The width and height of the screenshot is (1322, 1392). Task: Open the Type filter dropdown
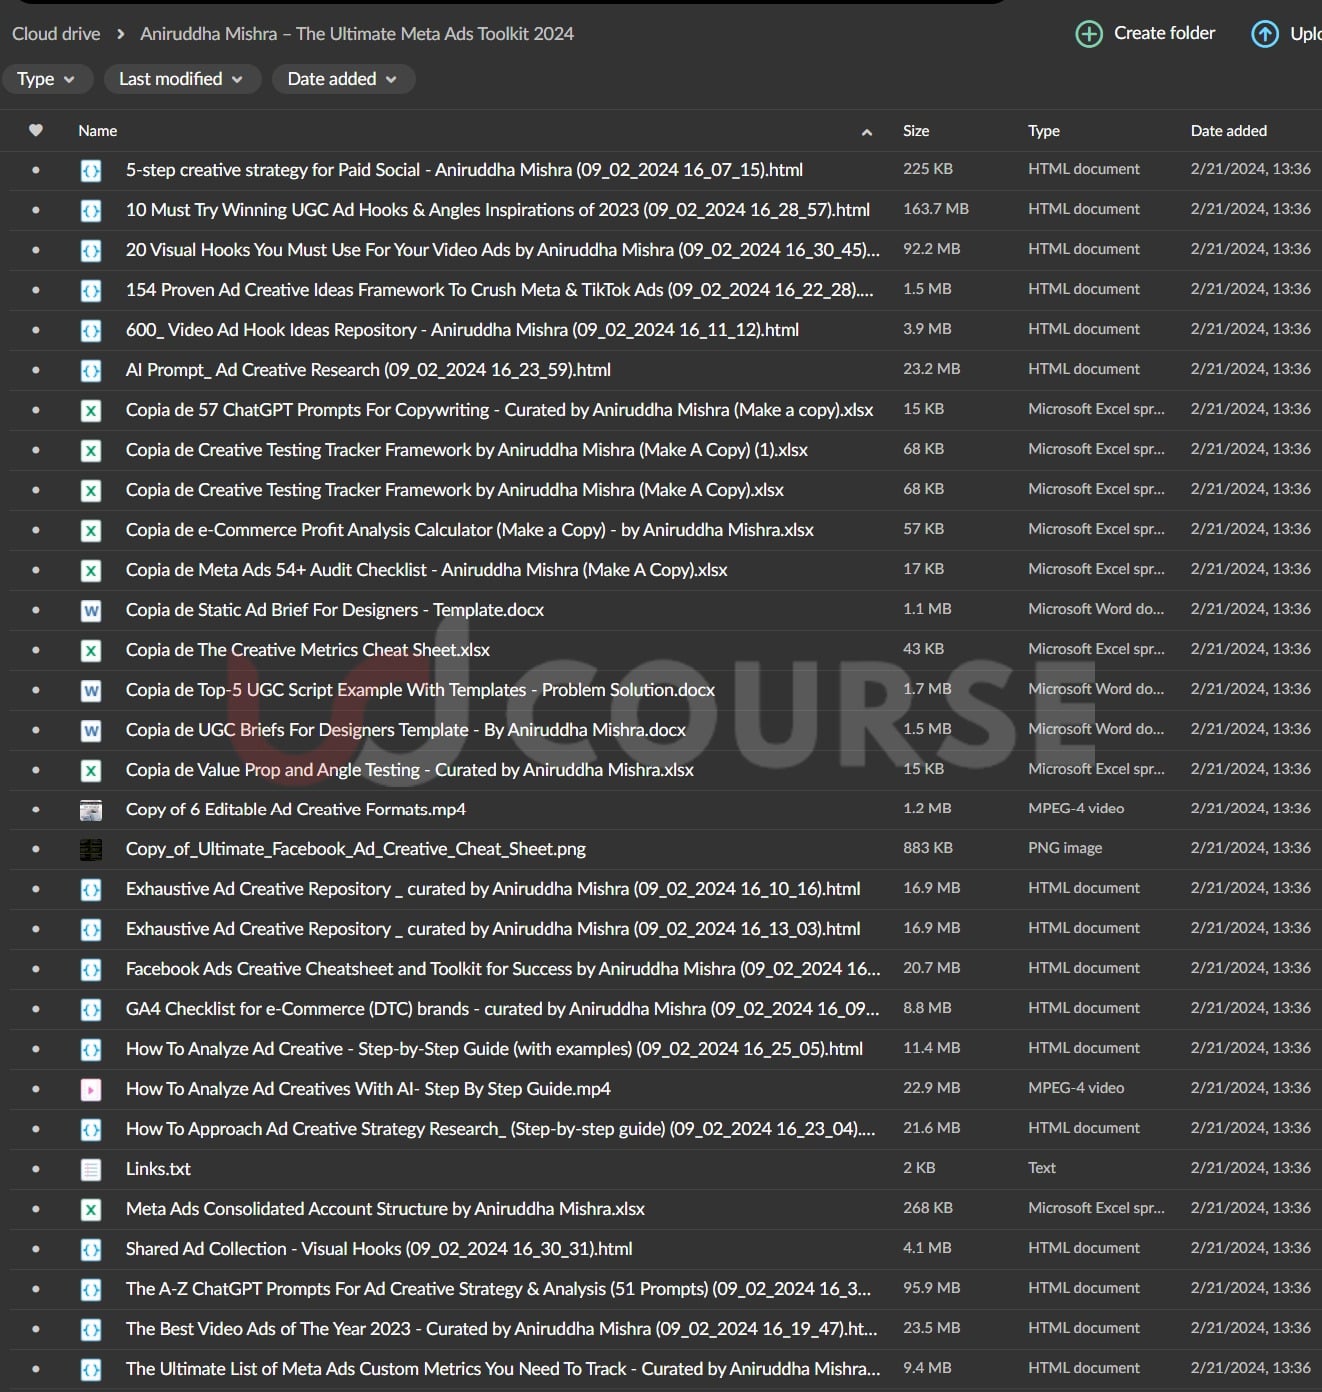(47, 79)
